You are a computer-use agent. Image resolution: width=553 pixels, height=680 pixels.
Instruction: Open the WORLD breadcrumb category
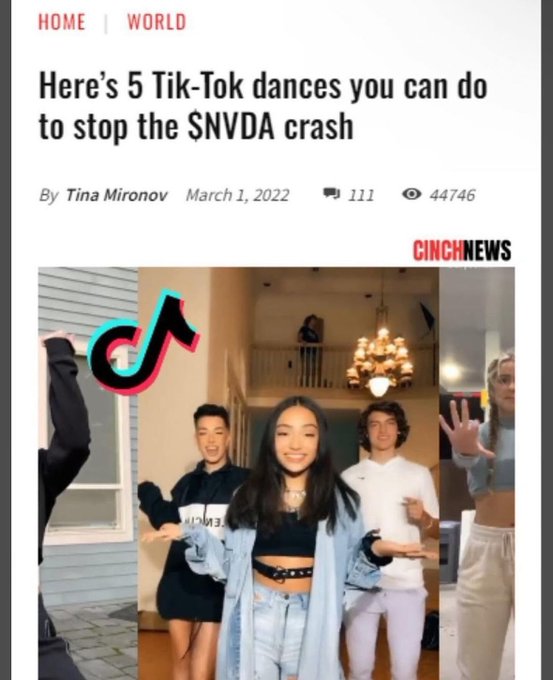coord(157,22)
